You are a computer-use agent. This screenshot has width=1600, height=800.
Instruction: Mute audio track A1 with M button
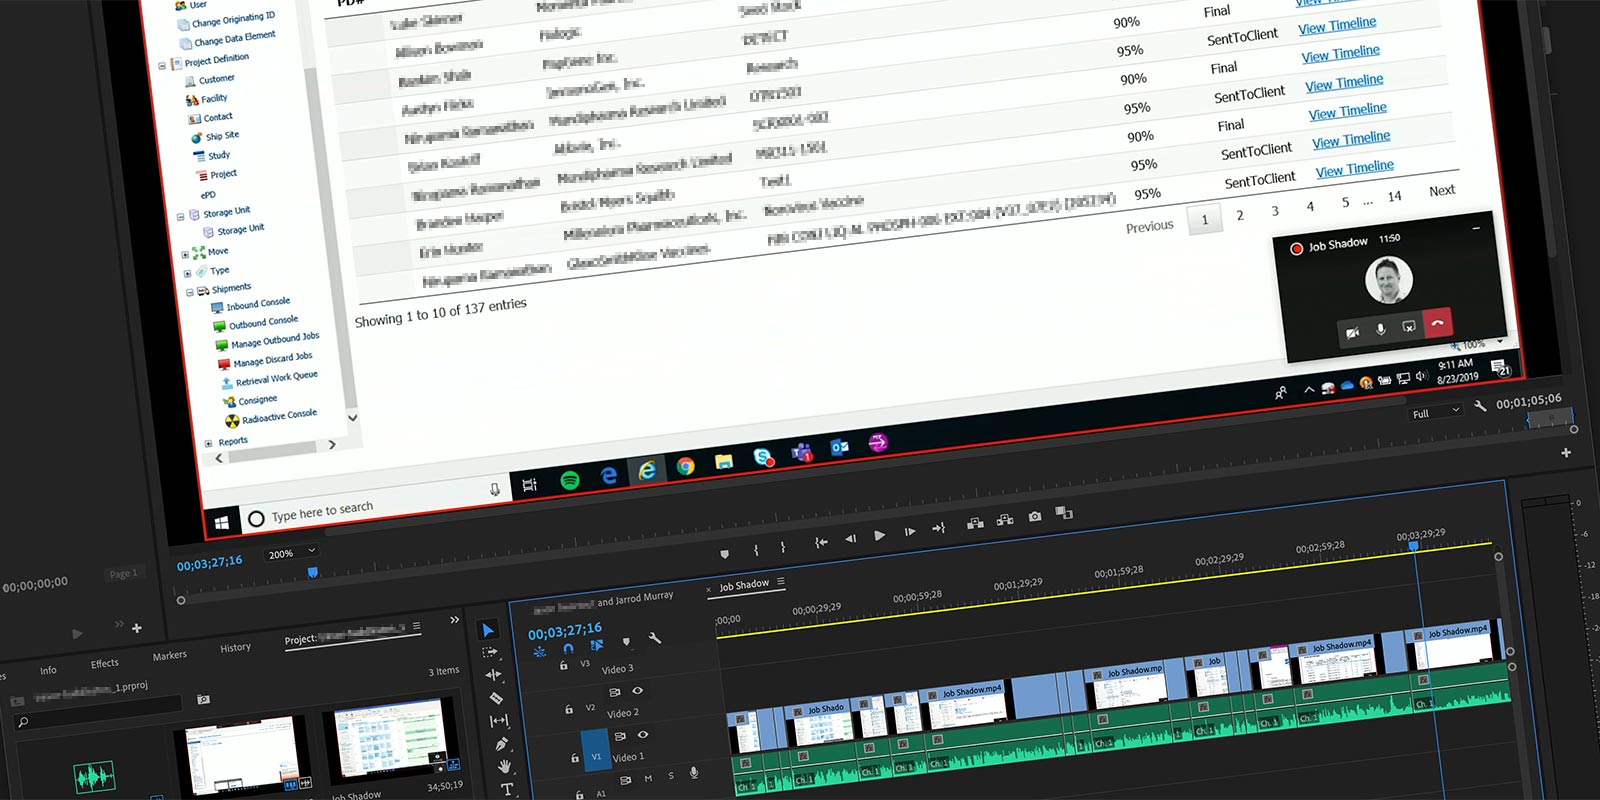(x=648, y=778)
